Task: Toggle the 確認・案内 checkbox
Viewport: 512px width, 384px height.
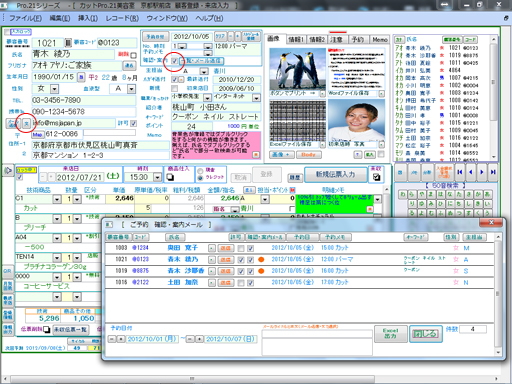Action: [174, 61]
